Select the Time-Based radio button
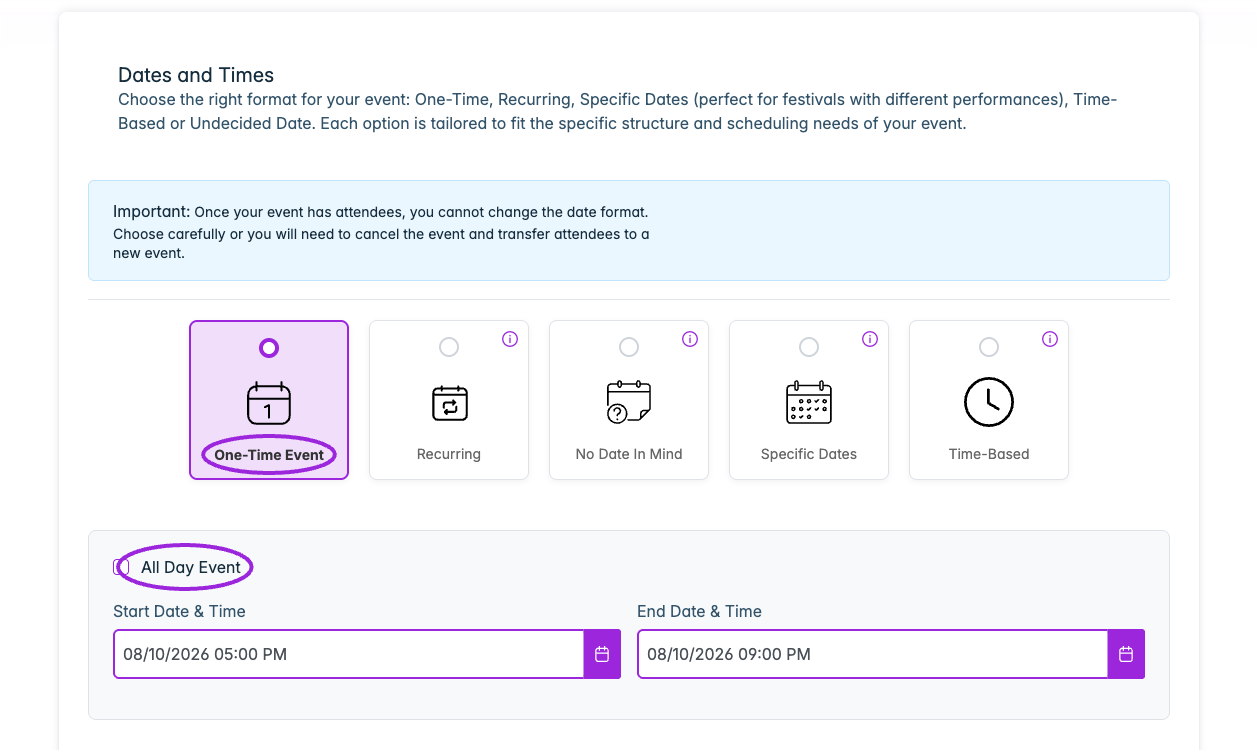1258x750 pixels. 989,347
